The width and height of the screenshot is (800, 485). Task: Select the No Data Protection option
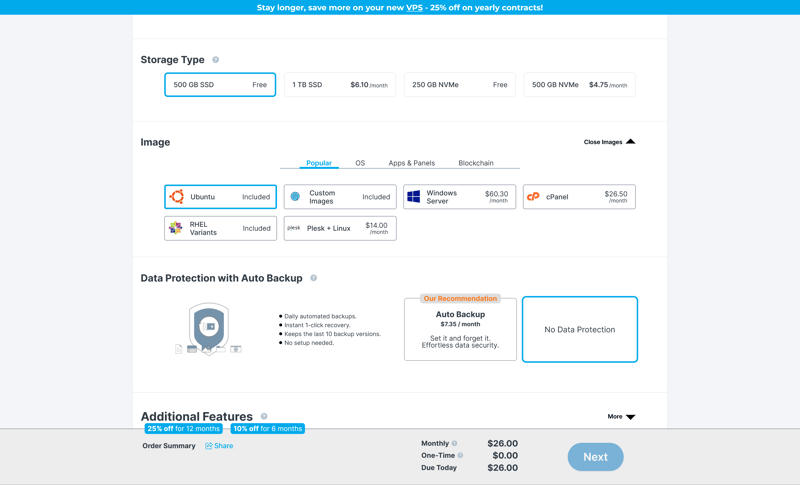pos(579,329)
